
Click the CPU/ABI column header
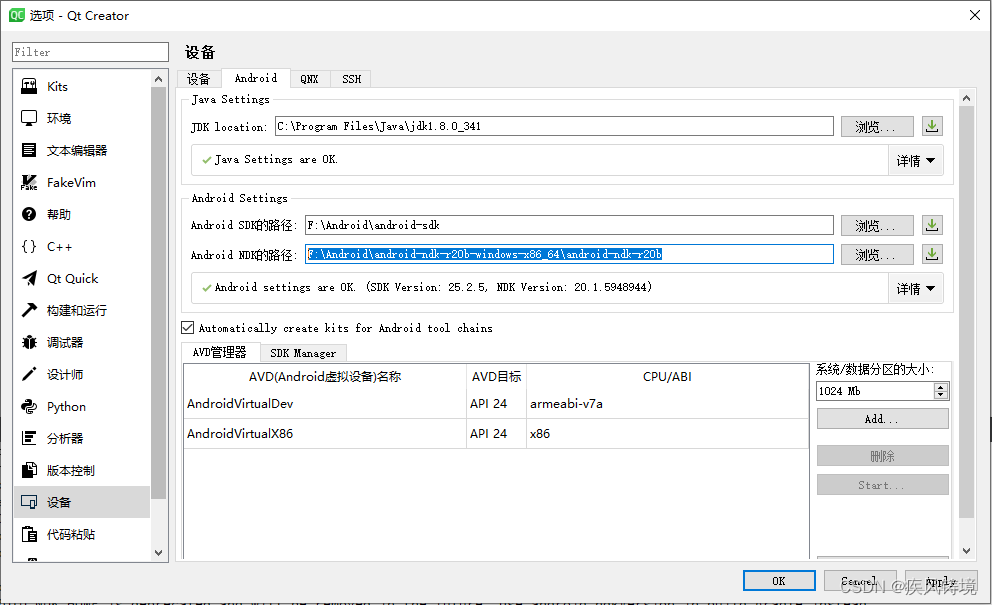[x=667, y=377]
